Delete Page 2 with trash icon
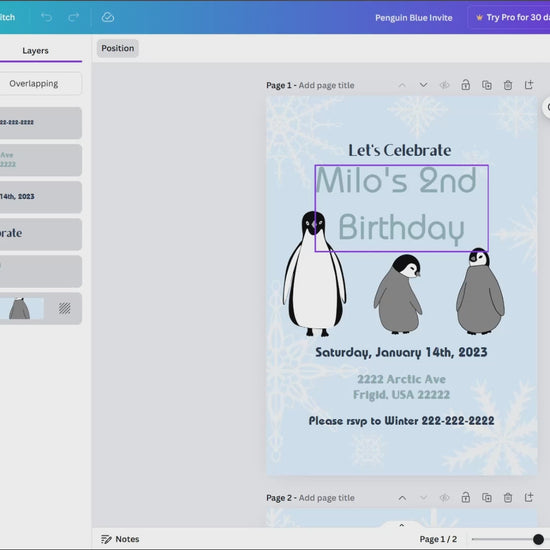The height and width of the screenshot is (550, 550). click(x=508, y=497)
